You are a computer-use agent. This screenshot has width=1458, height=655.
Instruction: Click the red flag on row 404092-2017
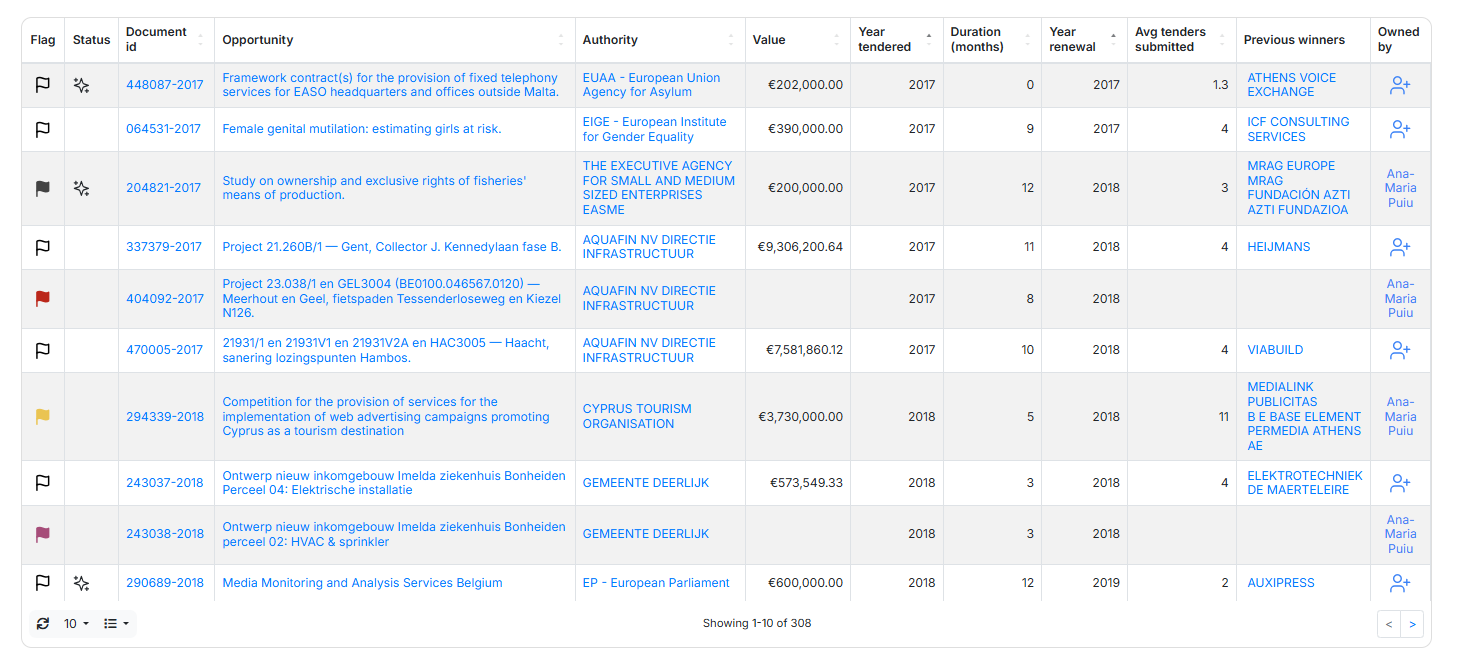pyautogui.click(x=43, y=299)
